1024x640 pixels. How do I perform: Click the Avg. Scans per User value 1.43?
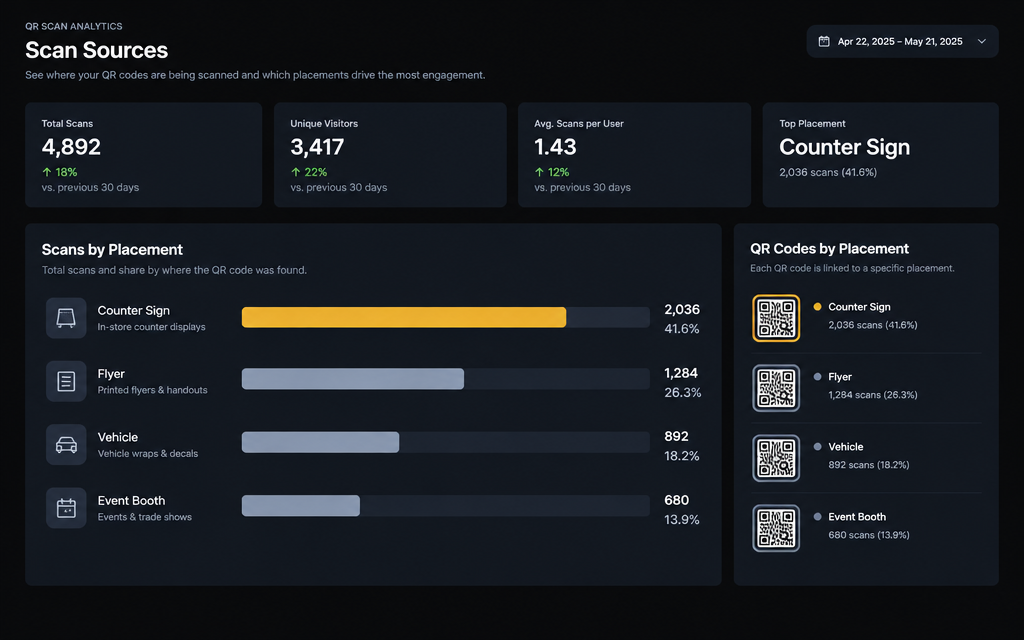(555, 147)
